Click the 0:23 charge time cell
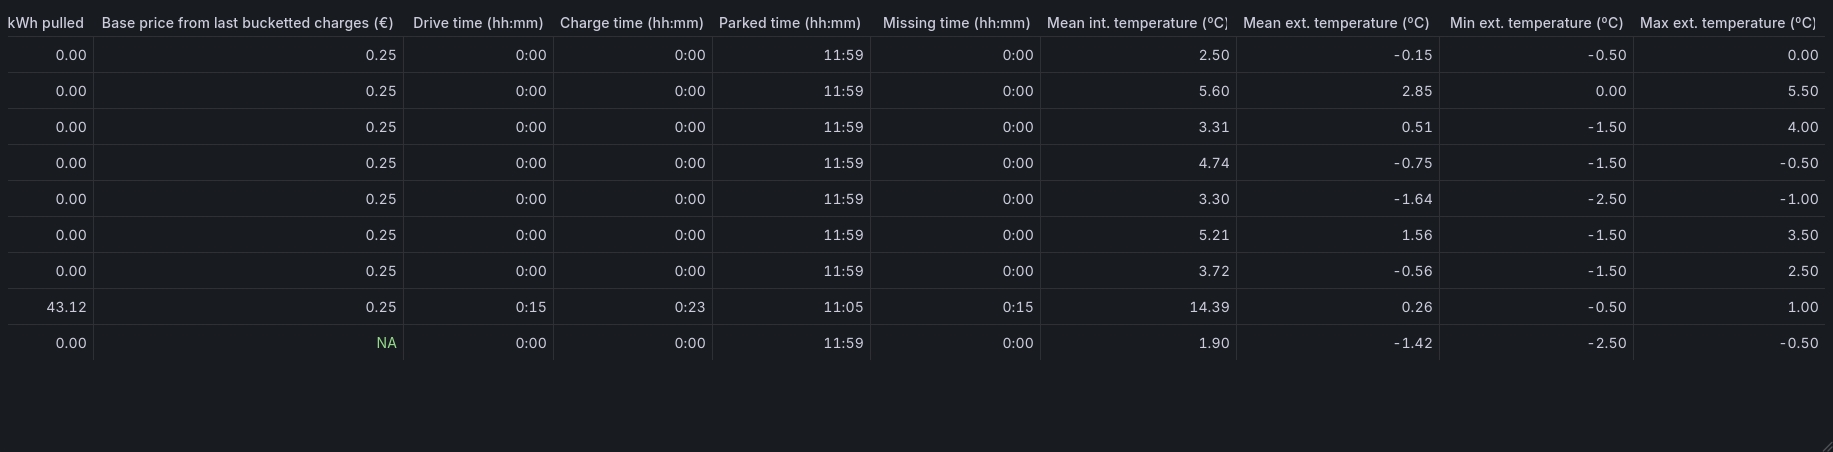Viewport: 1833px width, 452px height. 689,307
